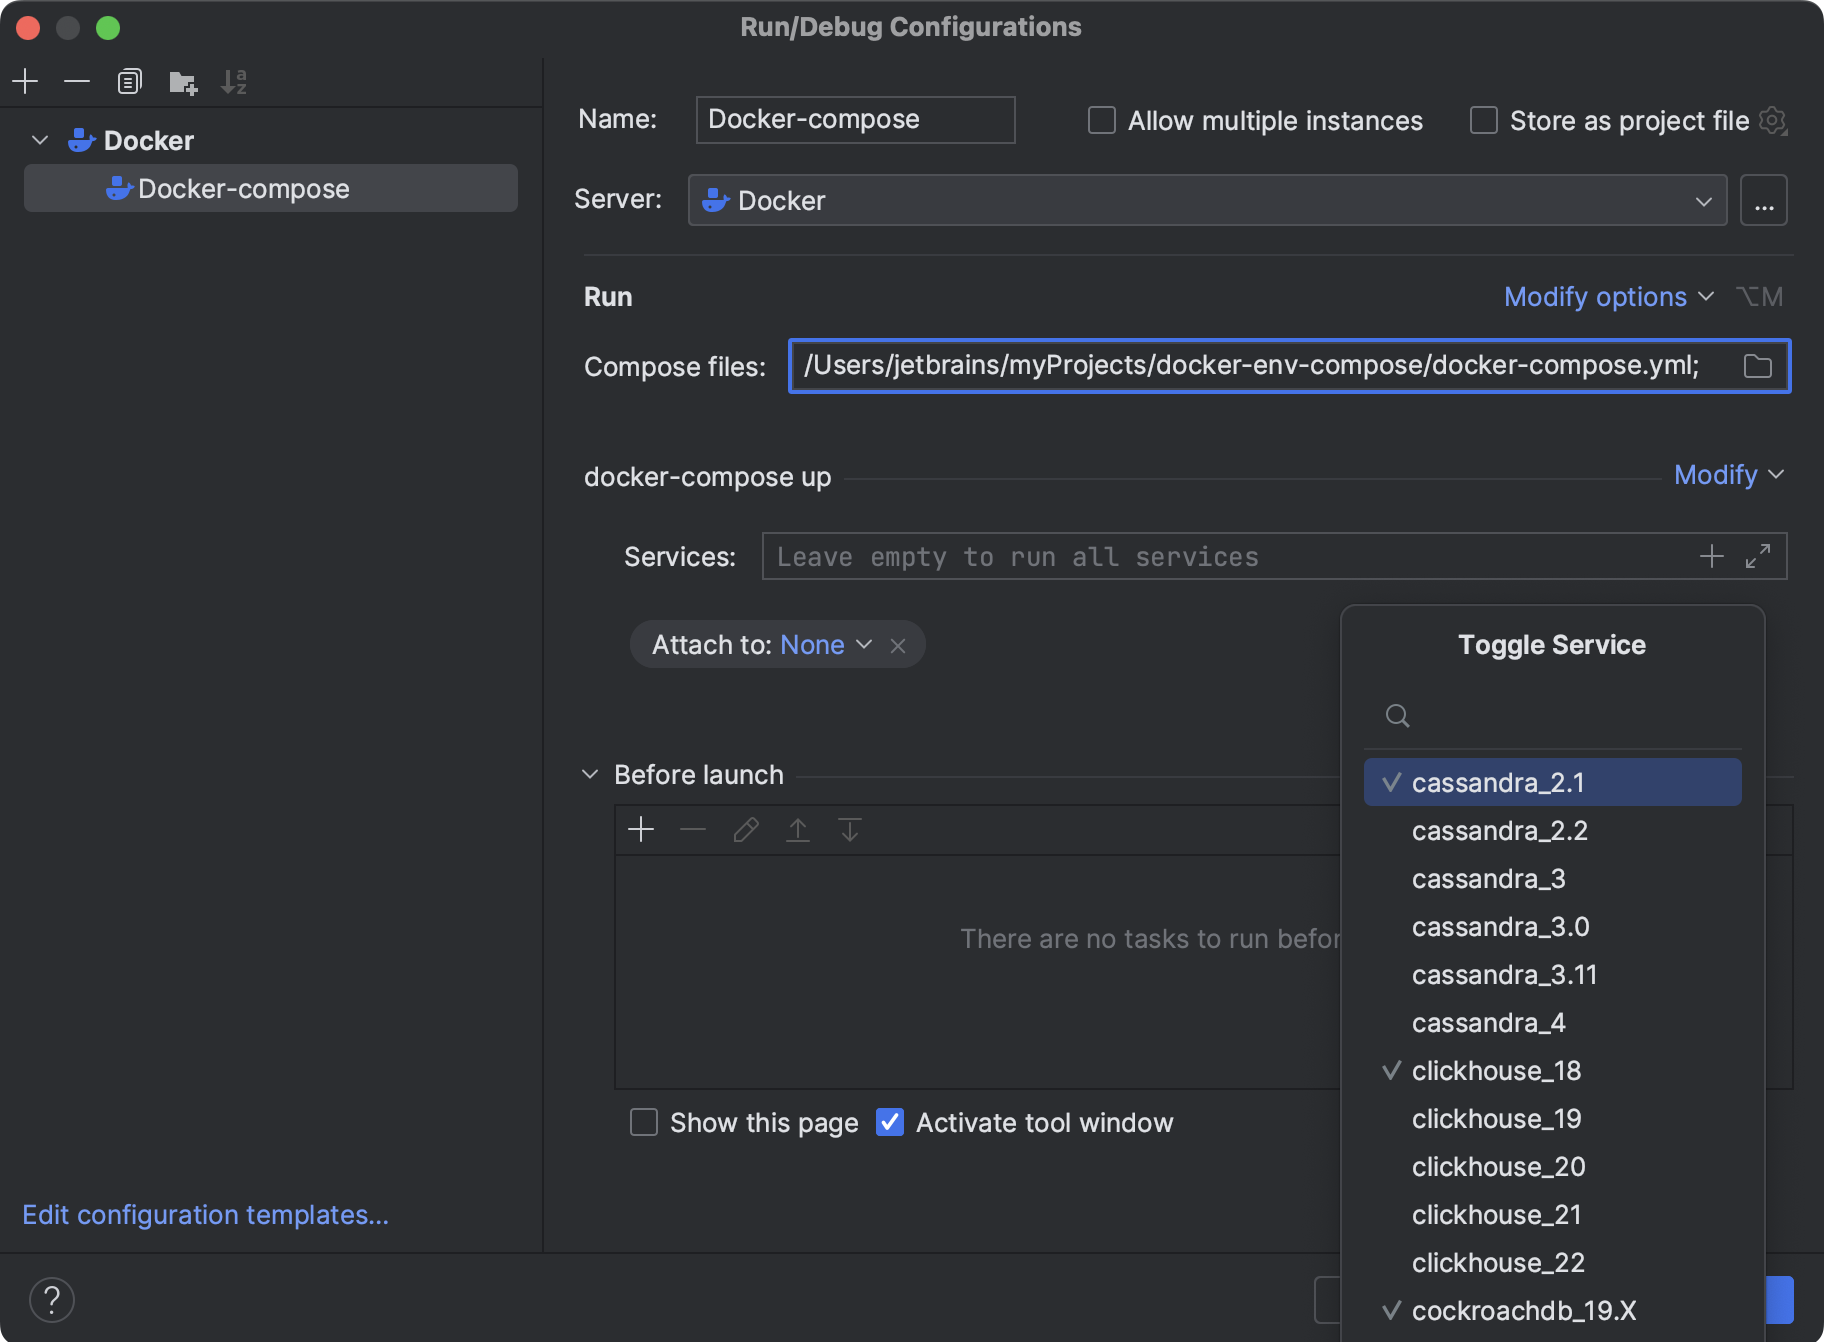Screen dimensions: 1824x1342
Task: Open the Modify options dropdown
Action: [x=1608, y=297]
